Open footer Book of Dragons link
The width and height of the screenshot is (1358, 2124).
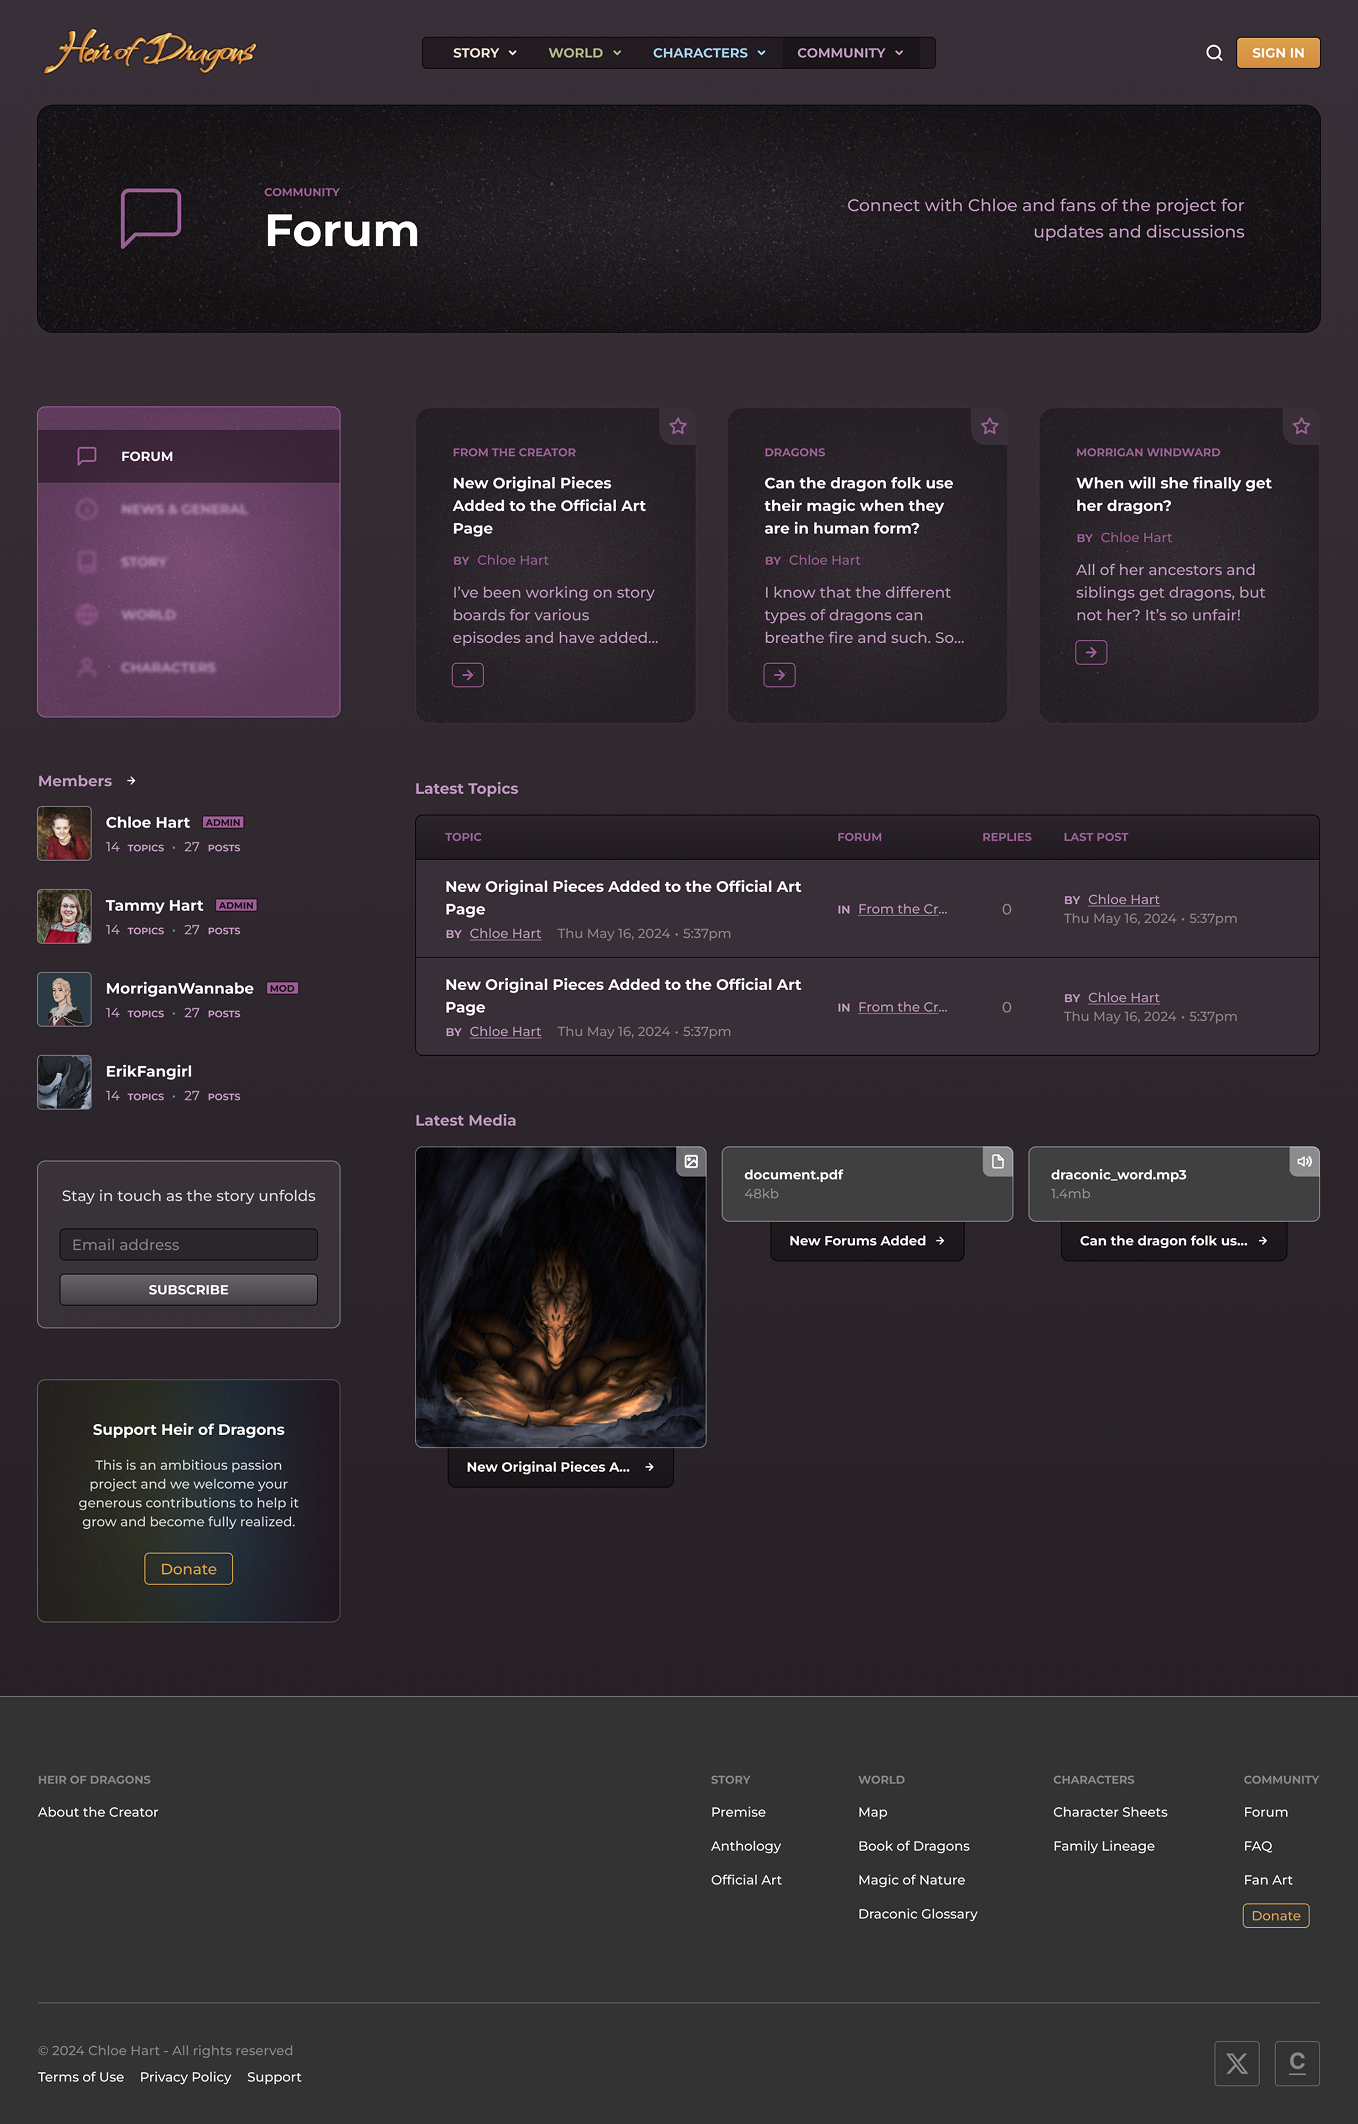914,1846
